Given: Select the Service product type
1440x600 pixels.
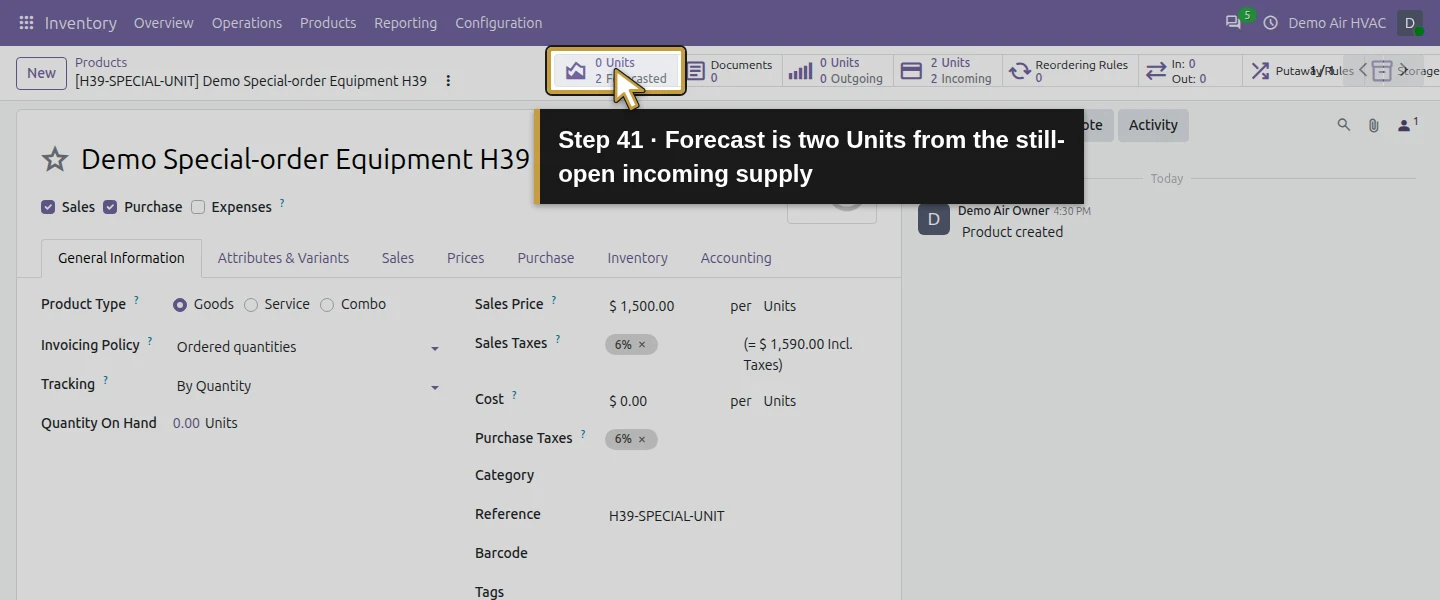Looking at the screenshot, I should (x=251, y=305).
